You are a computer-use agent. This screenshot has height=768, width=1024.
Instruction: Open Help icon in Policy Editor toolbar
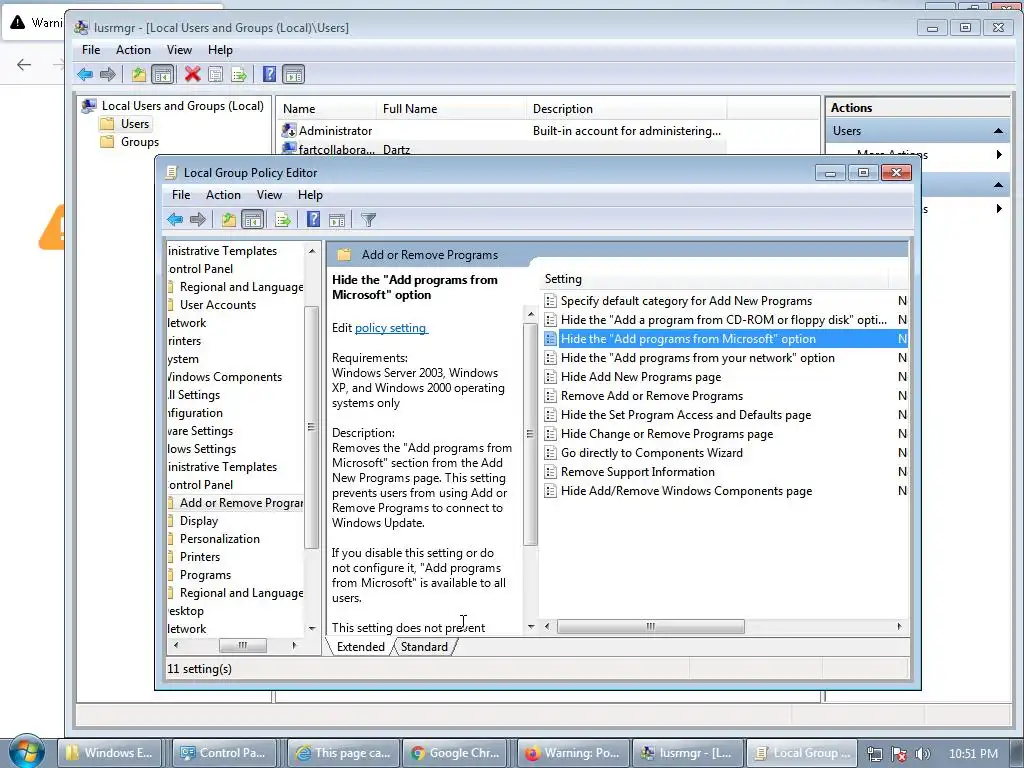pos(313,220)
